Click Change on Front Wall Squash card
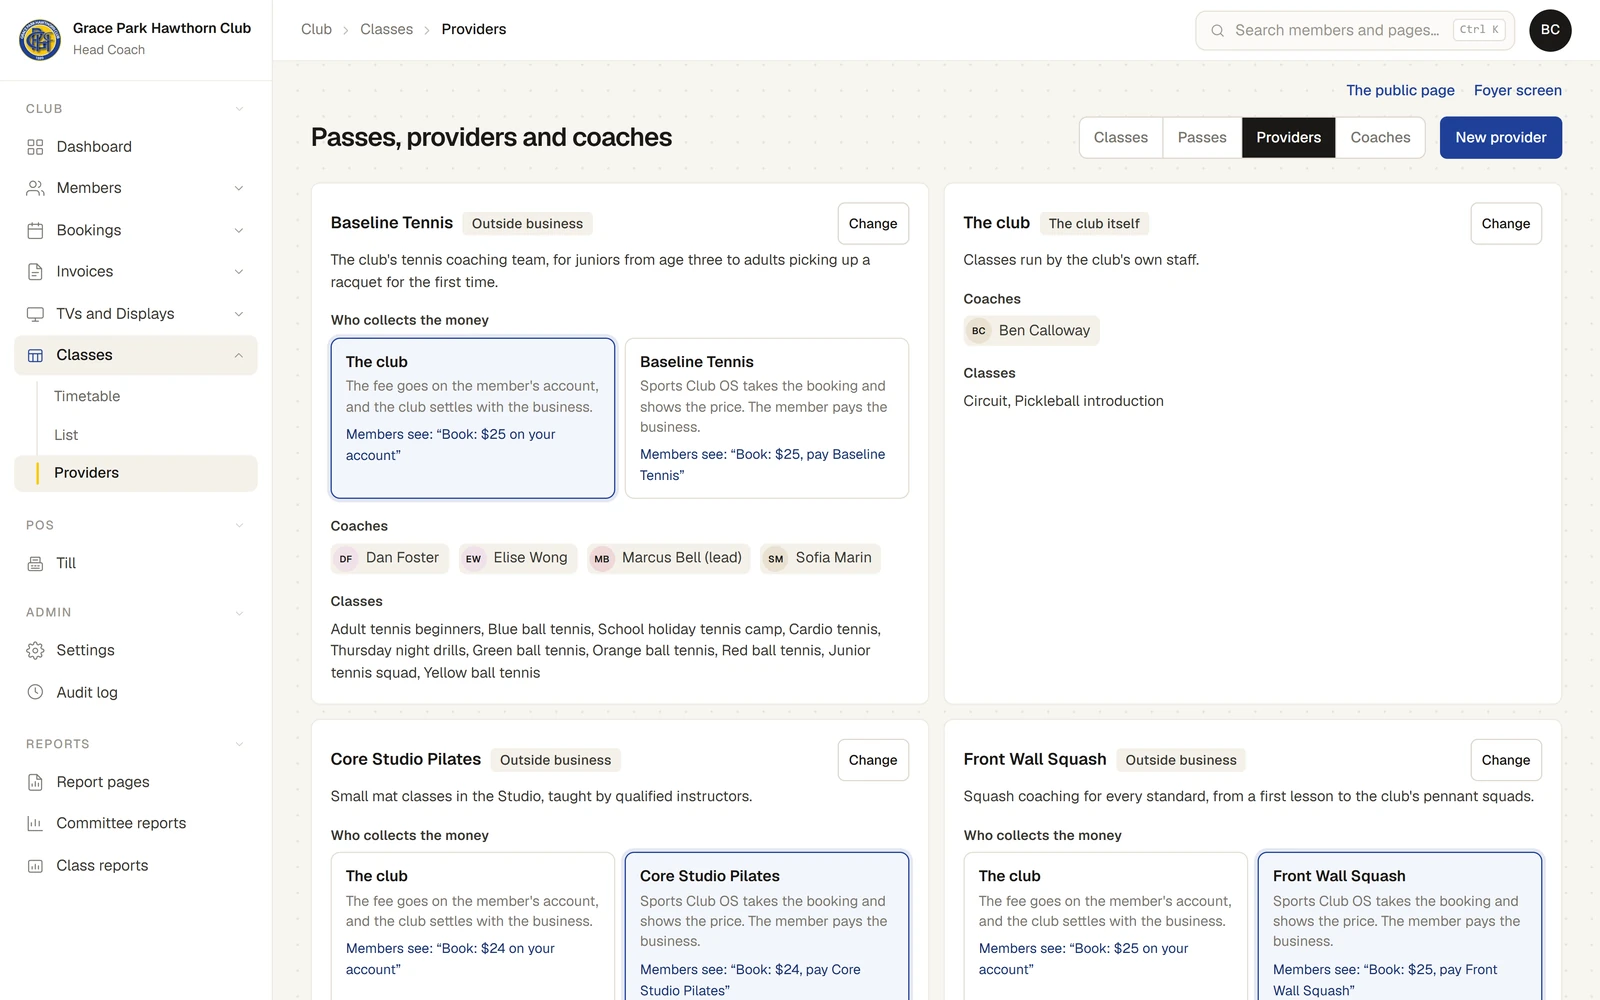This screenshot has width=1600, height=1000. (1506, 760)
